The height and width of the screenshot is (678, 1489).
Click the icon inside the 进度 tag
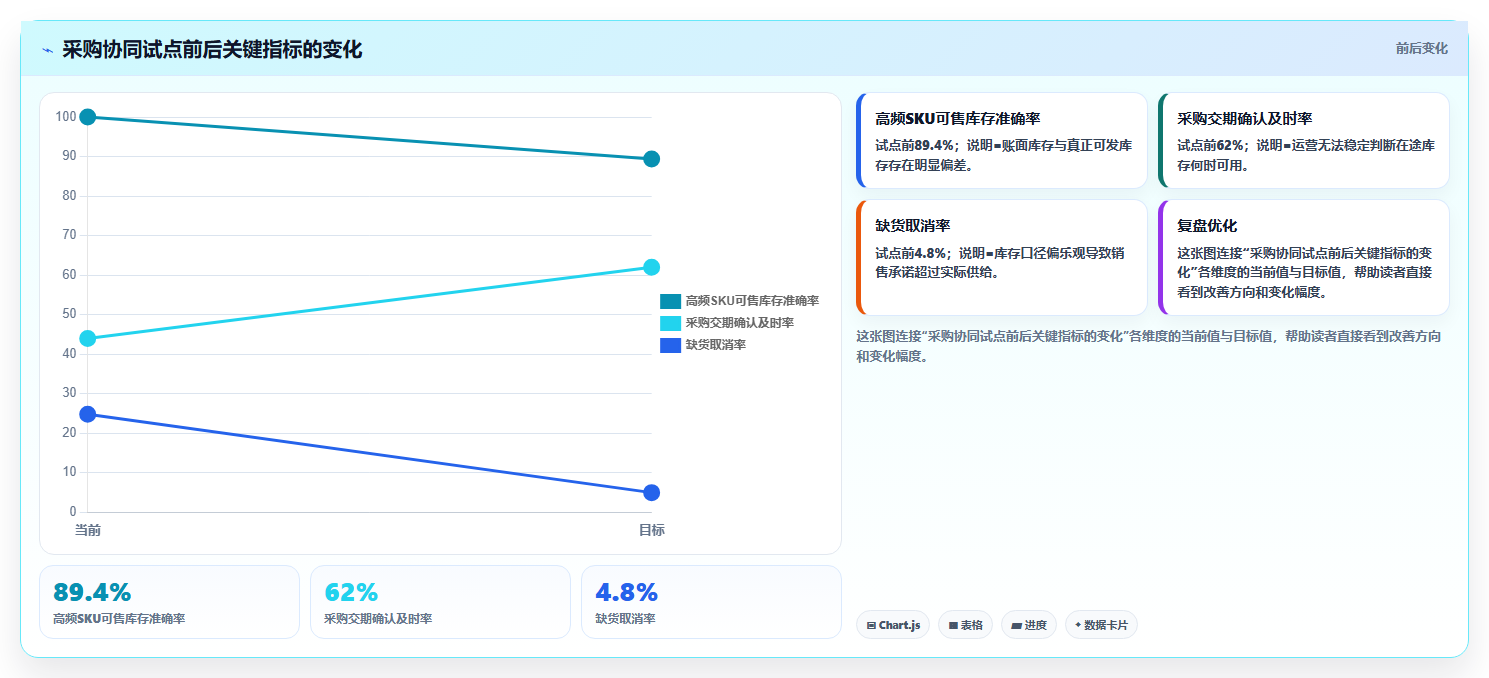(1016, 626)
